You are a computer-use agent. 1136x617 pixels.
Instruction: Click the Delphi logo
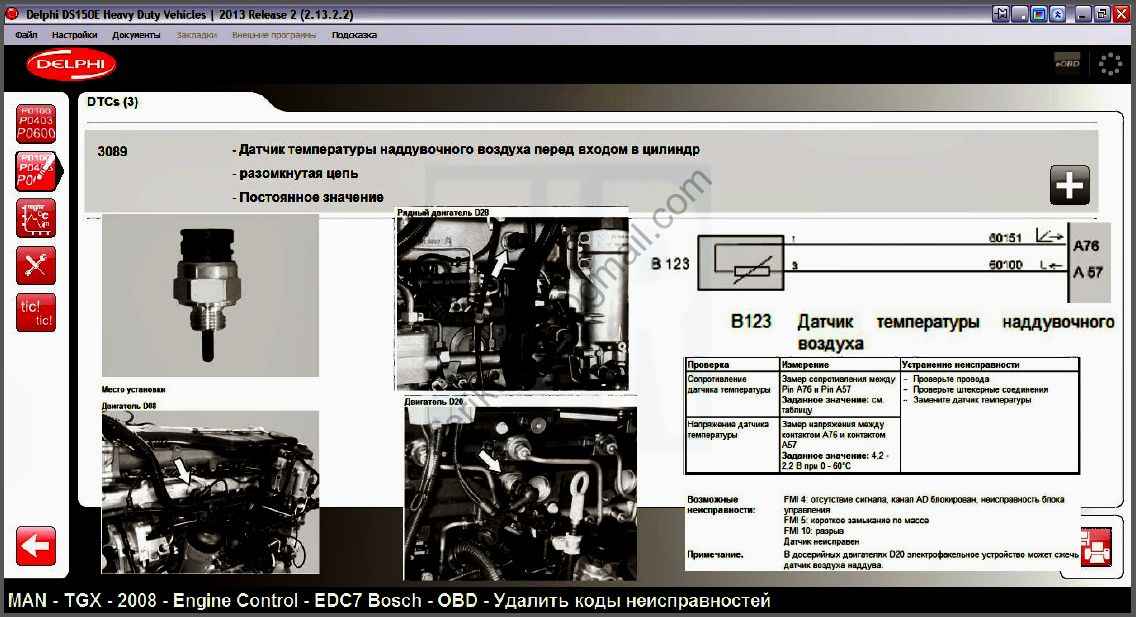pyautogui.click(x=71, y=65)
